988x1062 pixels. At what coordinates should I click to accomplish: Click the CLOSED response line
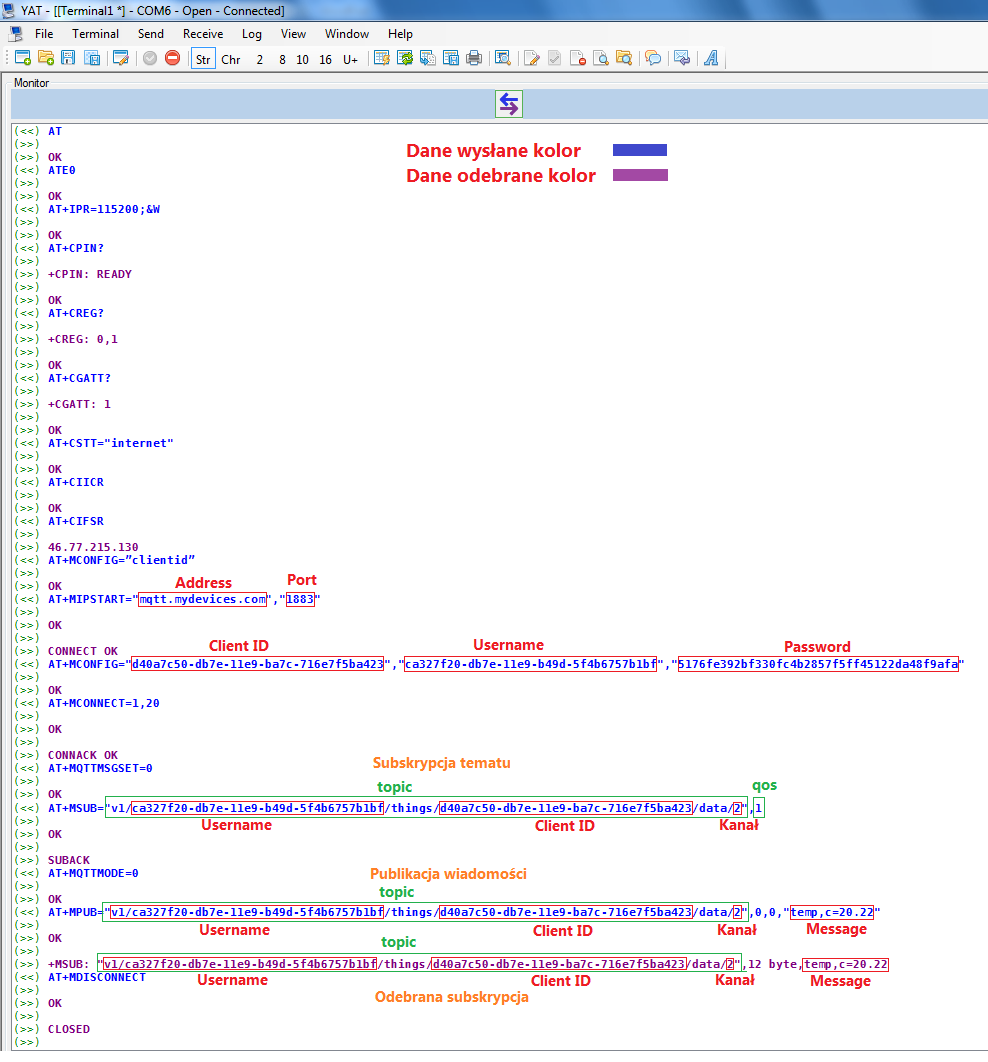coord(68,1029)
